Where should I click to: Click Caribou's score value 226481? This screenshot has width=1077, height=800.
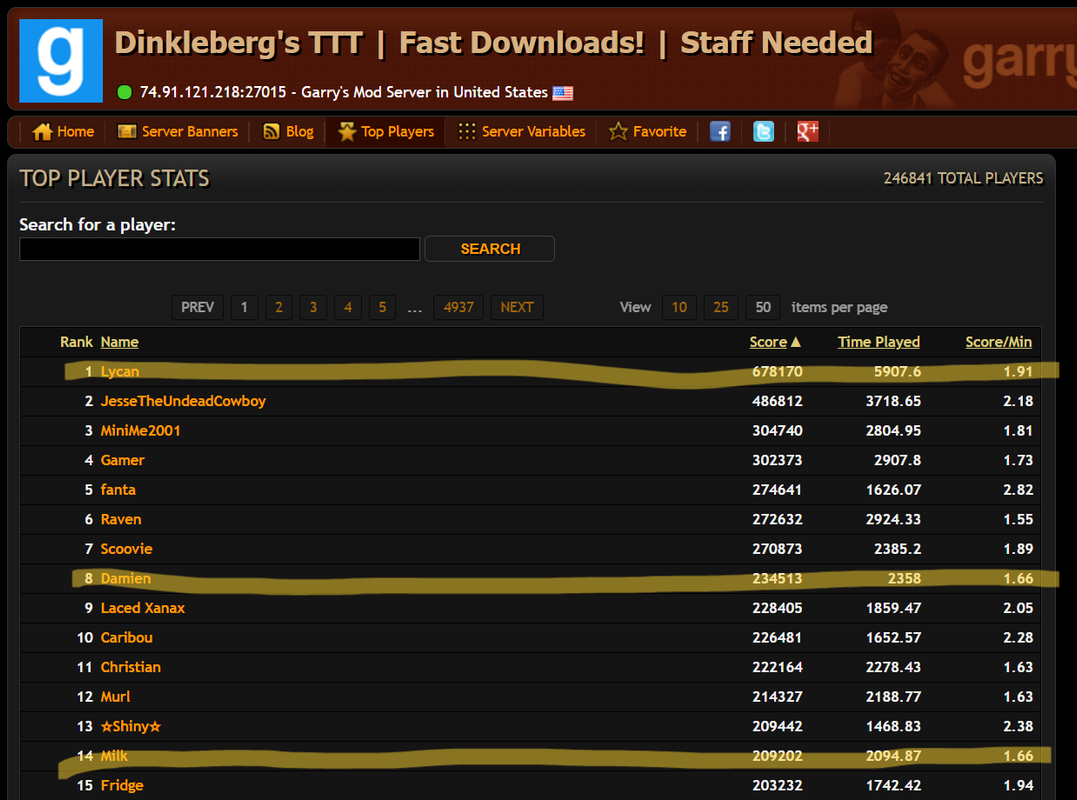tap(776, 637)
